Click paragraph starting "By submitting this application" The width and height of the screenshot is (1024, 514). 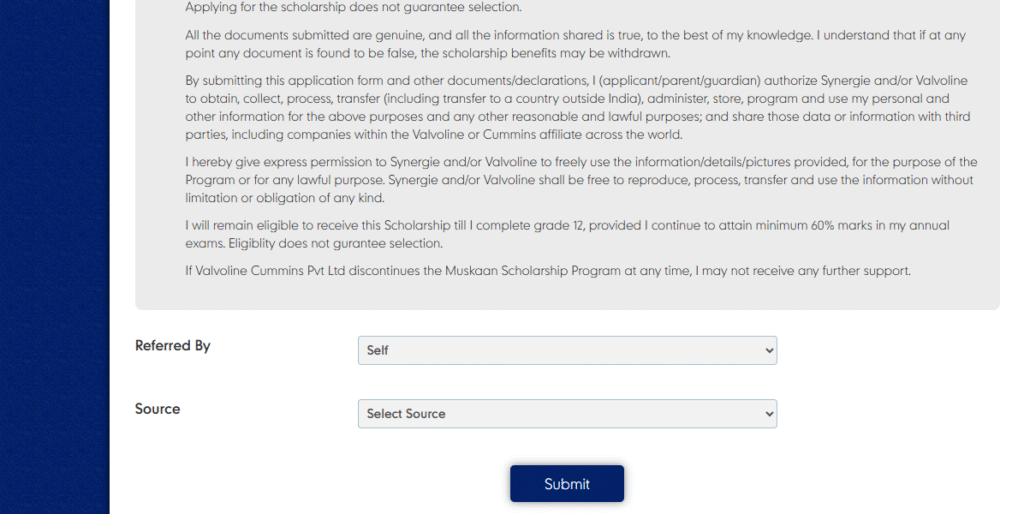tap(575, 107)
